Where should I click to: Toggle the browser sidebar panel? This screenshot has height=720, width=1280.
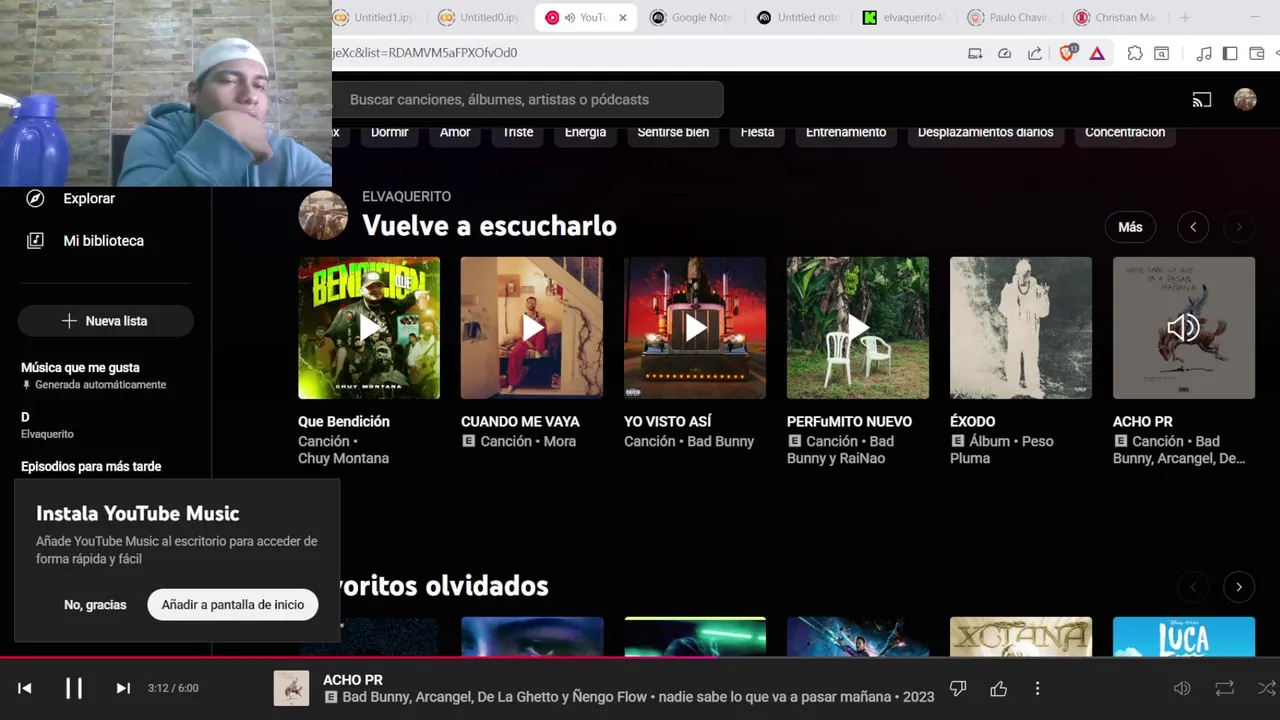point(1230,53)
